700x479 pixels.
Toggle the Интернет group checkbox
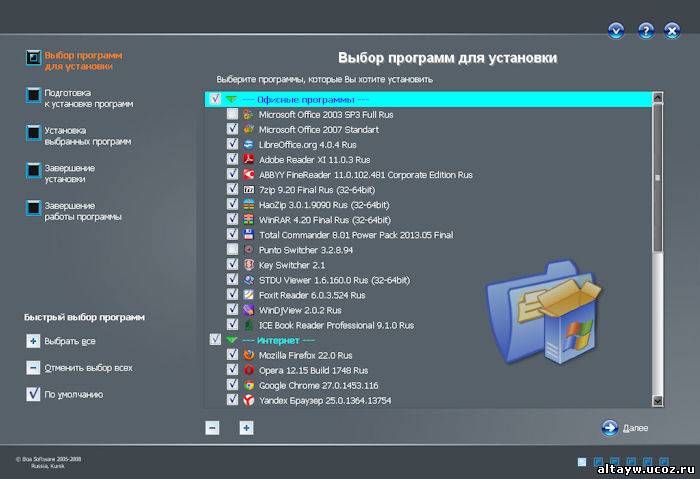pos(215,340)
